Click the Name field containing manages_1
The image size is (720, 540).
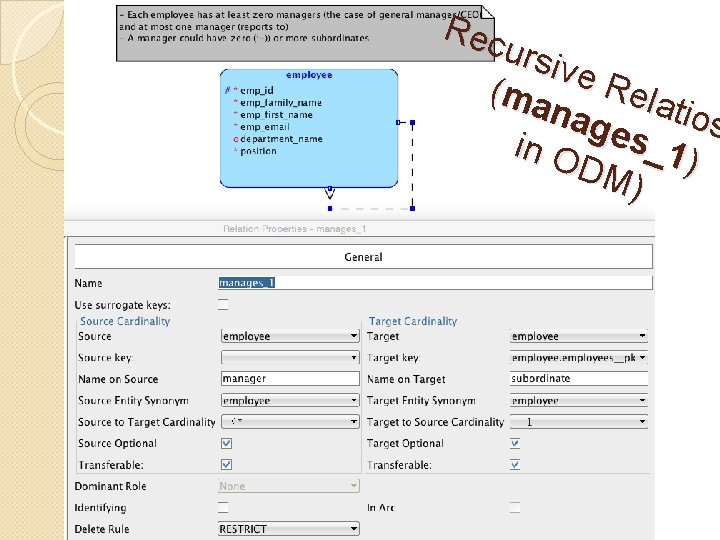[x=435, y=282]
